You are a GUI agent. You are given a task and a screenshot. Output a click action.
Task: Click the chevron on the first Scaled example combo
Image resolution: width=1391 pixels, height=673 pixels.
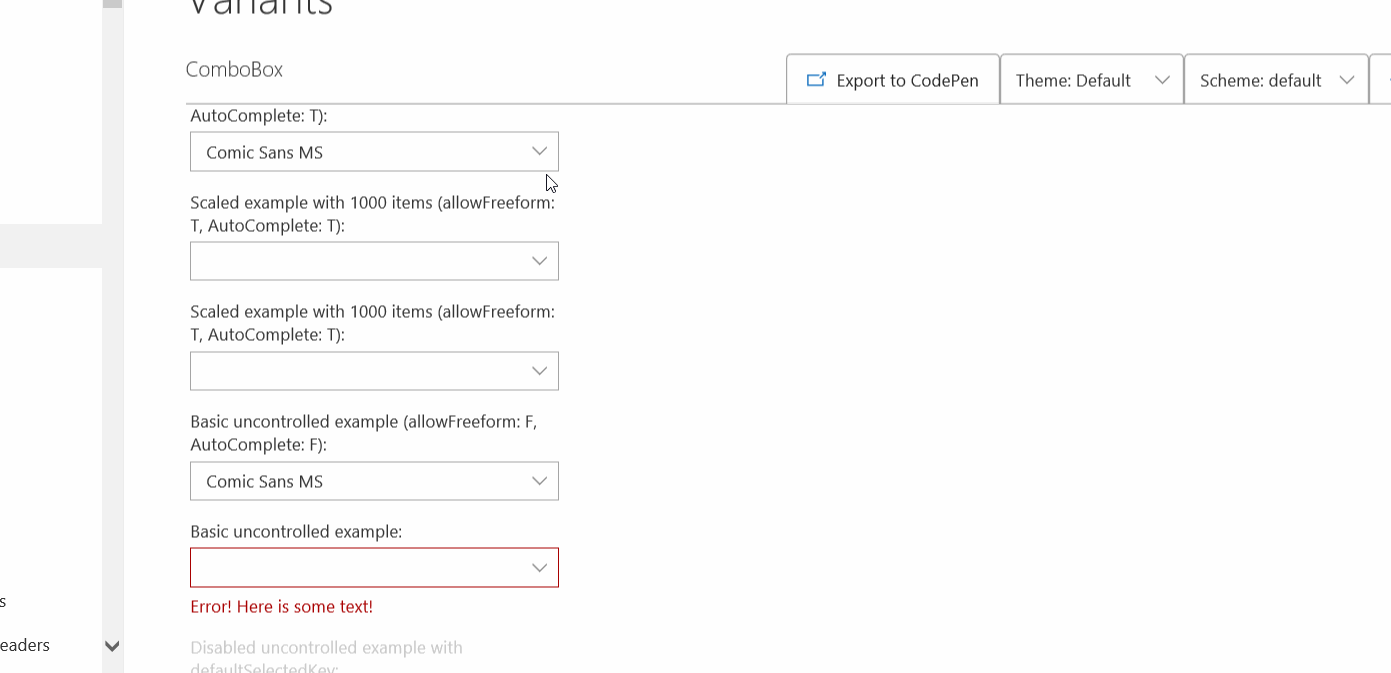(539, 261)
